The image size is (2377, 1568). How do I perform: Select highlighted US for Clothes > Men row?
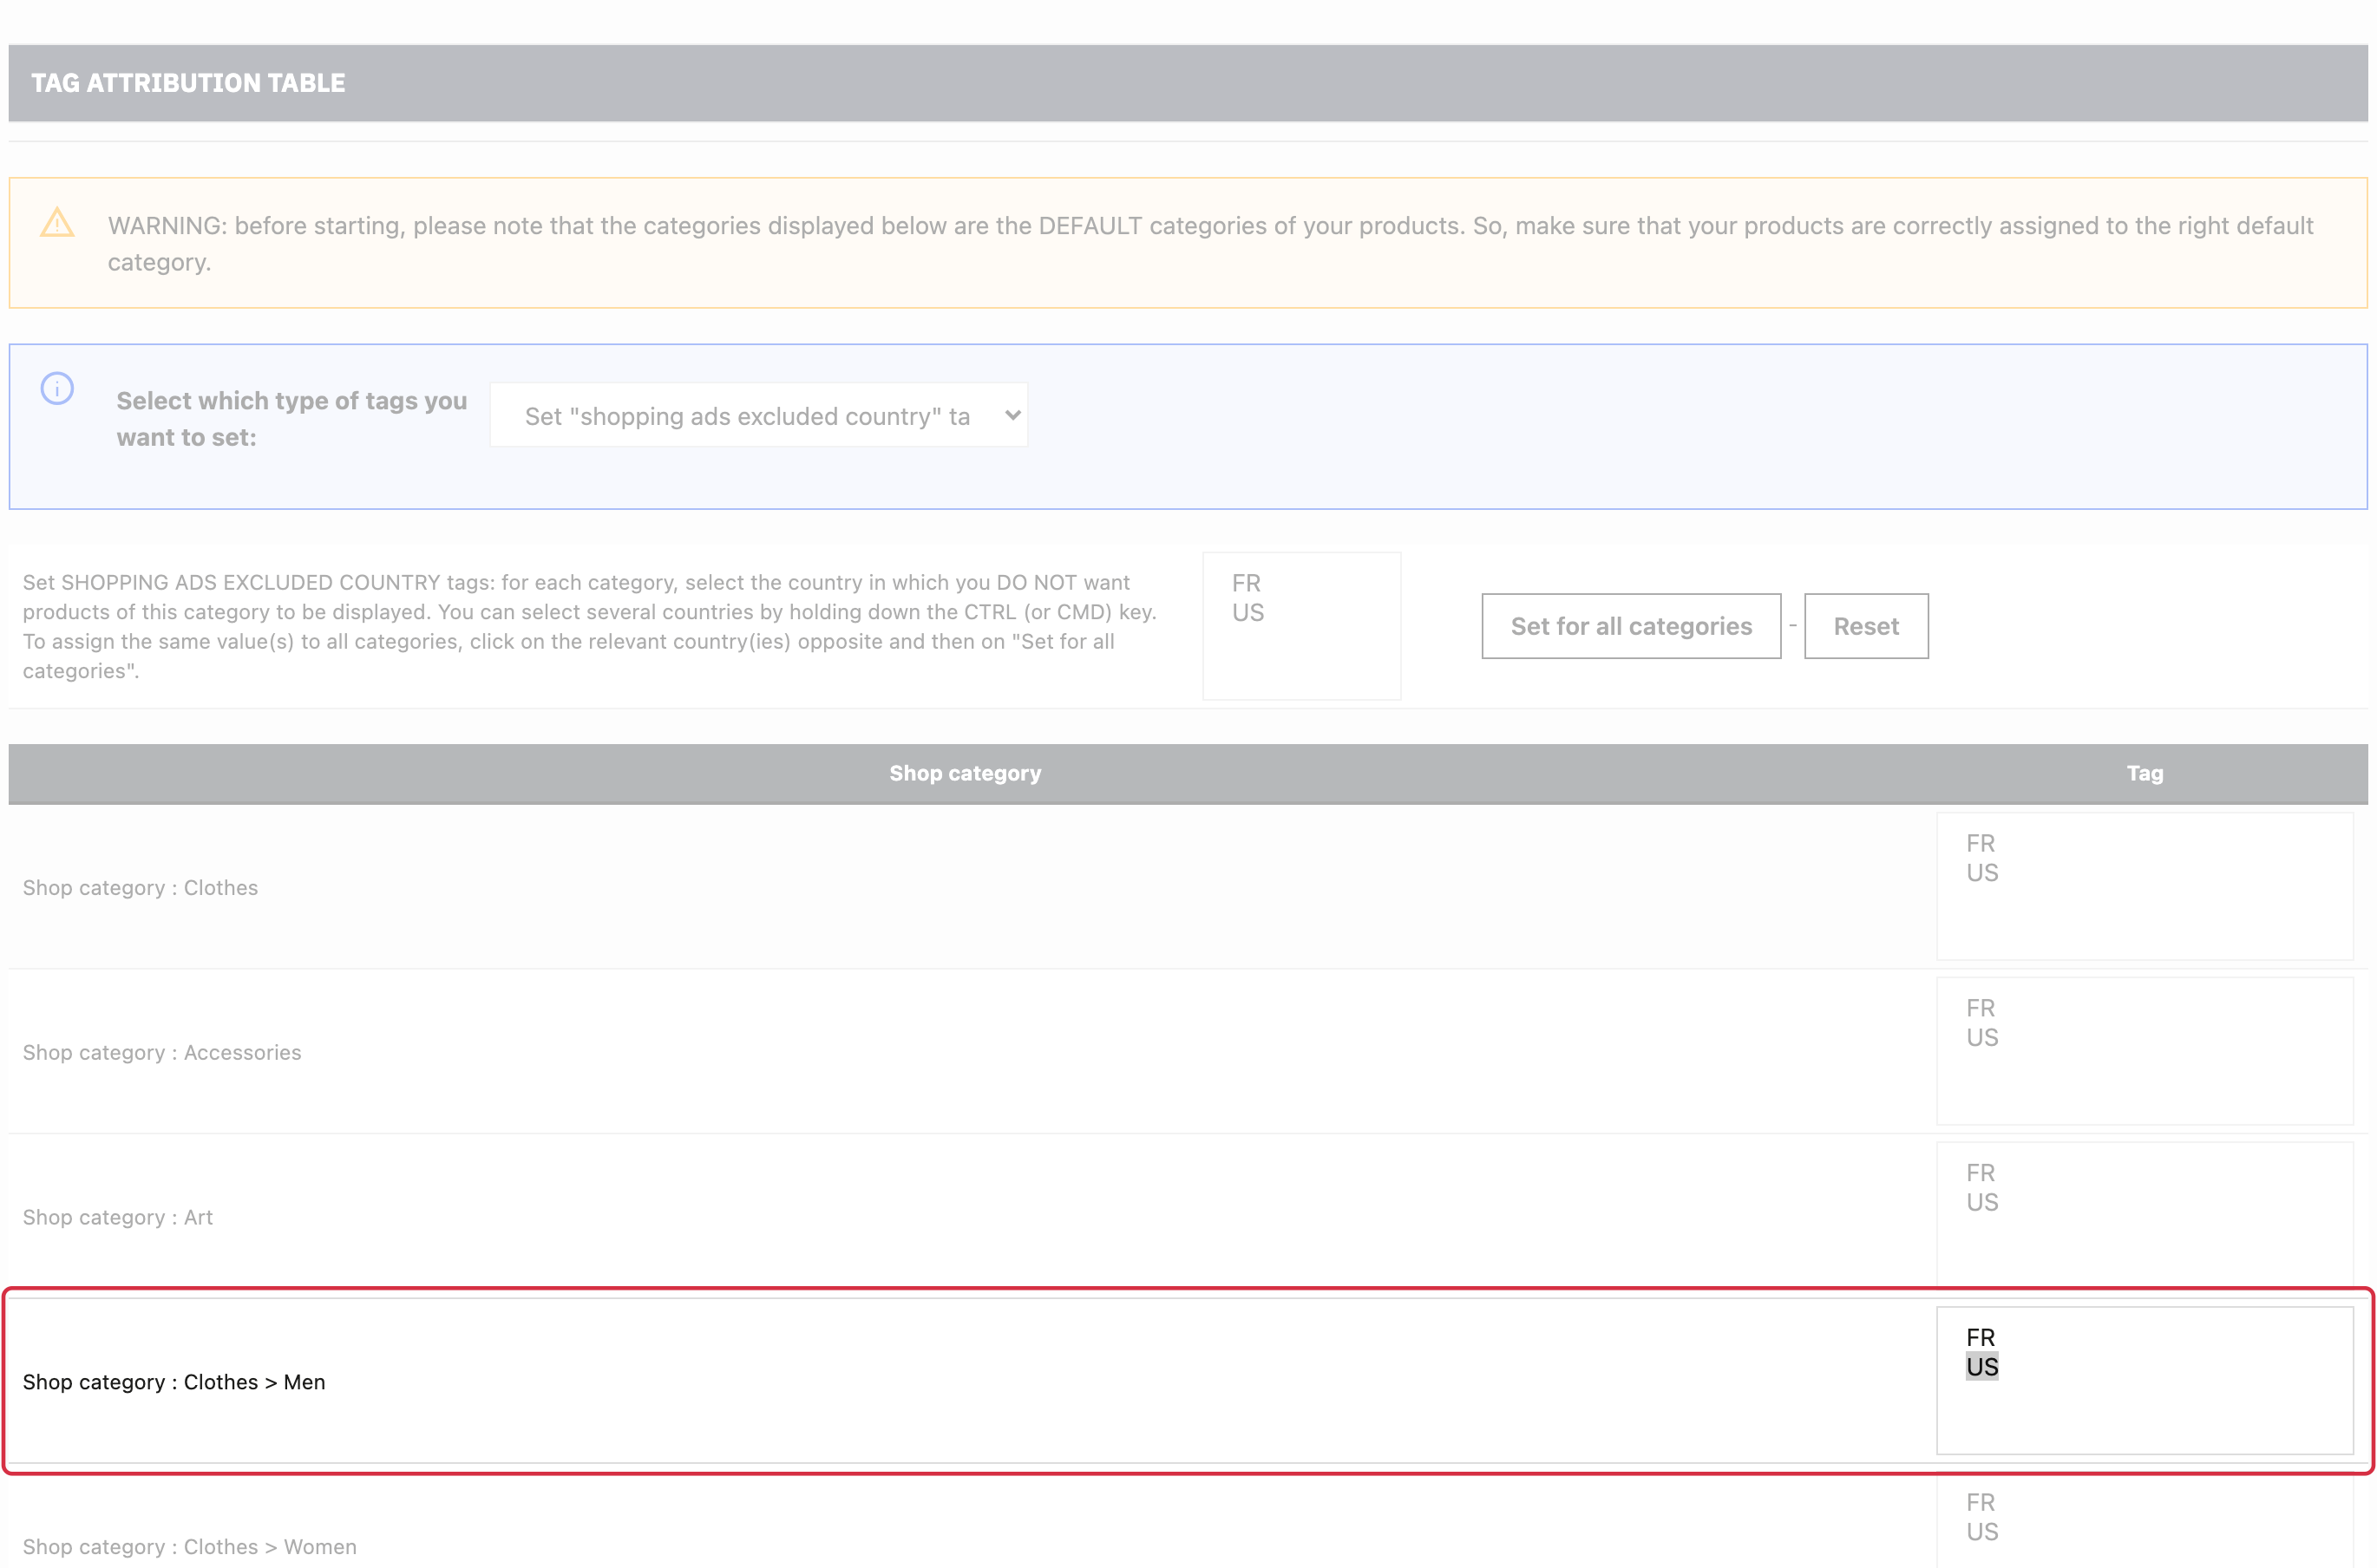(1982, 1367)
